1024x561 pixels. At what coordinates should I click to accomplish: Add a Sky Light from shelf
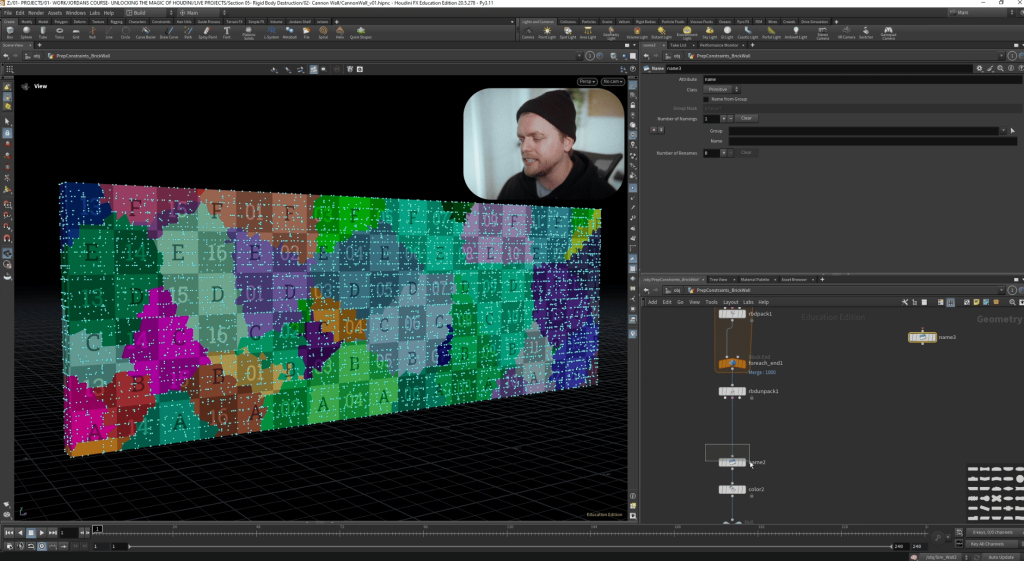(709, 32)
